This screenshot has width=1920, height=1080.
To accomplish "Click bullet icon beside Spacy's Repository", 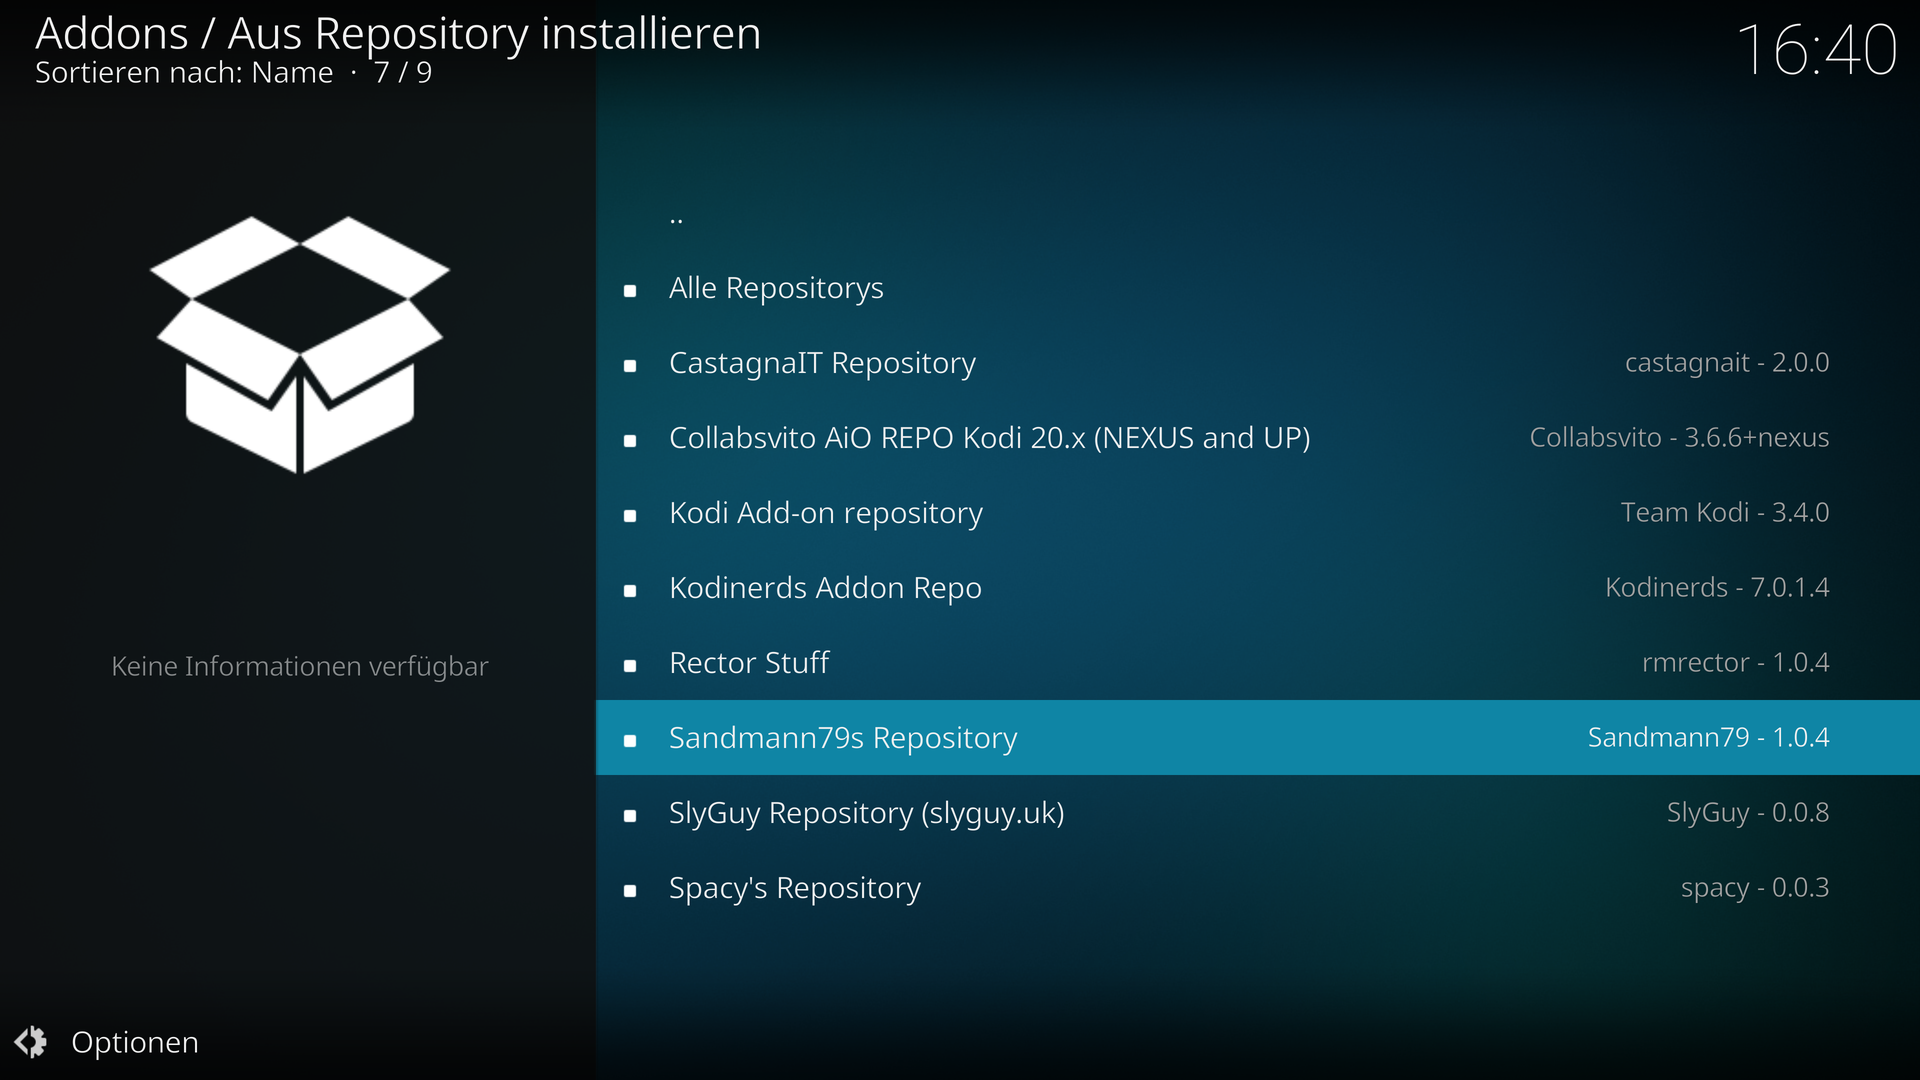I will (x=630, y=891).
